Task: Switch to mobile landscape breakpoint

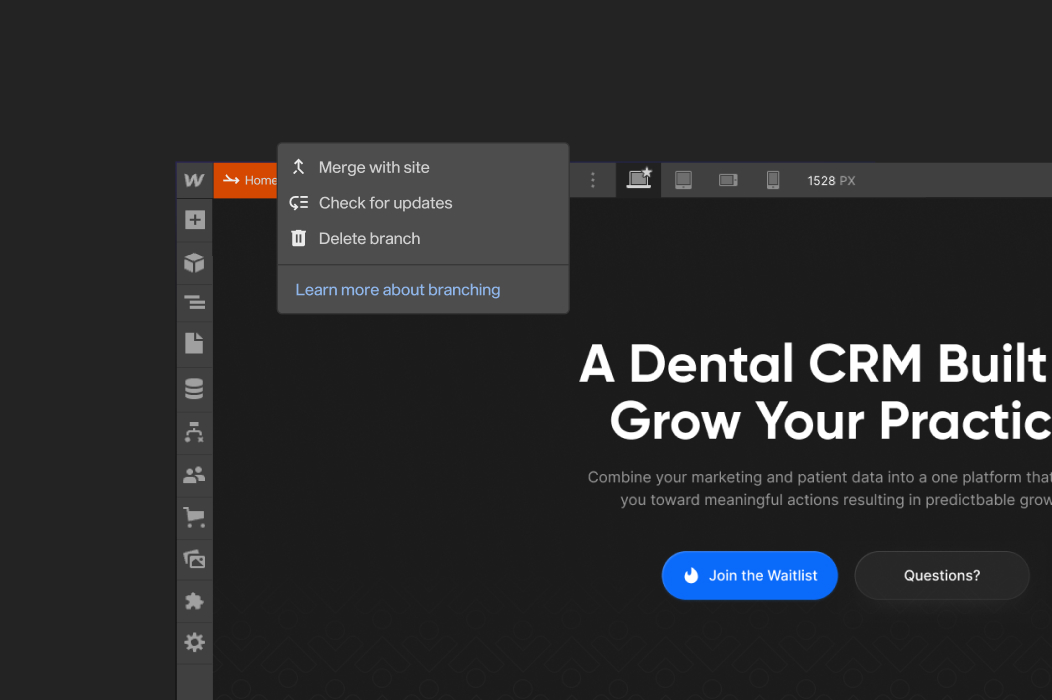Action: (x=729, y=180)
